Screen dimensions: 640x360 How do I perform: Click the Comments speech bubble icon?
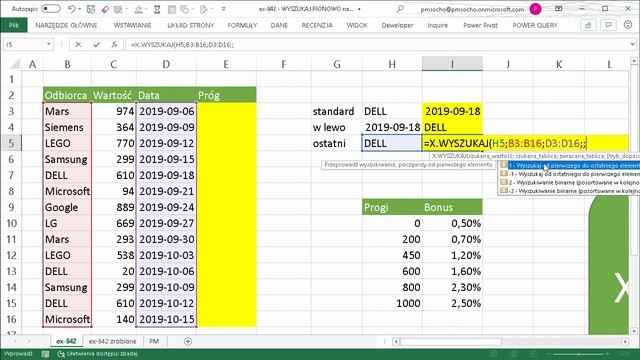608,25
